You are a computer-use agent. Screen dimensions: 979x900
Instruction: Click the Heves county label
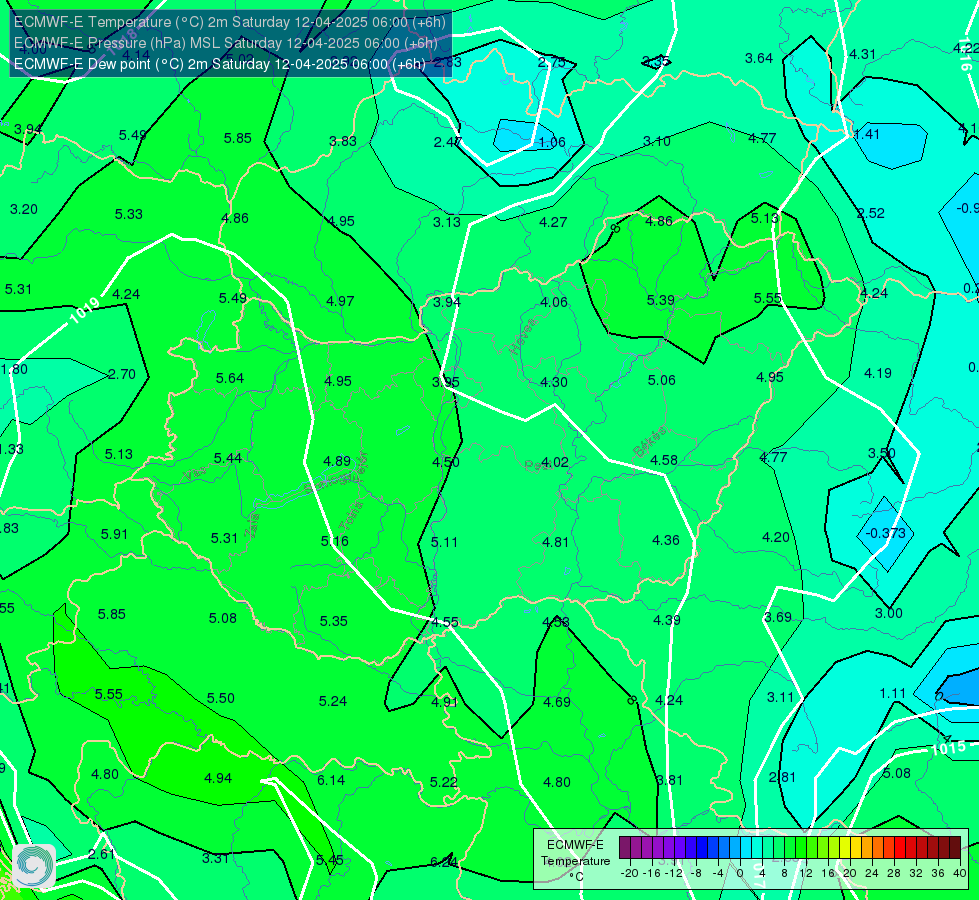(523, 336)
